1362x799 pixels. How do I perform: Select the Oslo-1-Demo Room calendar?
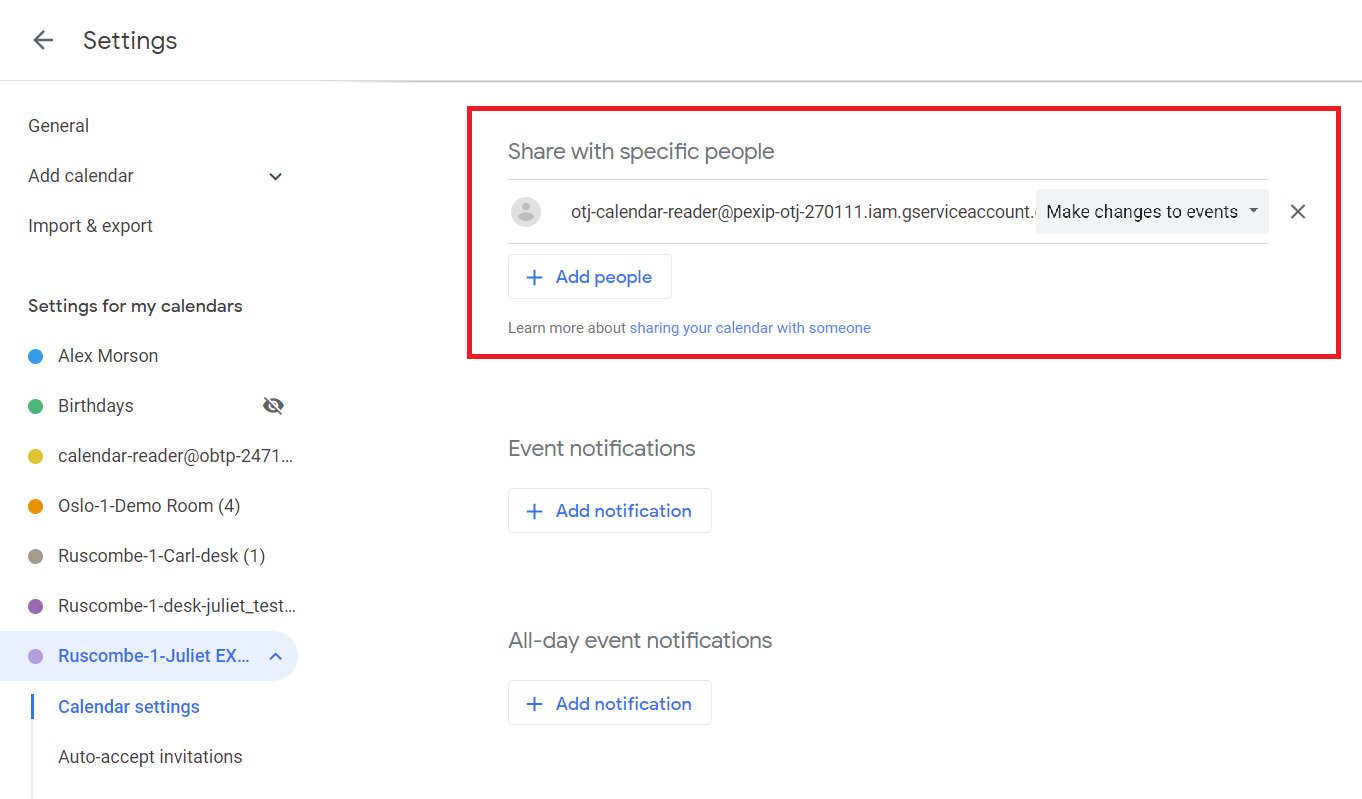[148, 506]
